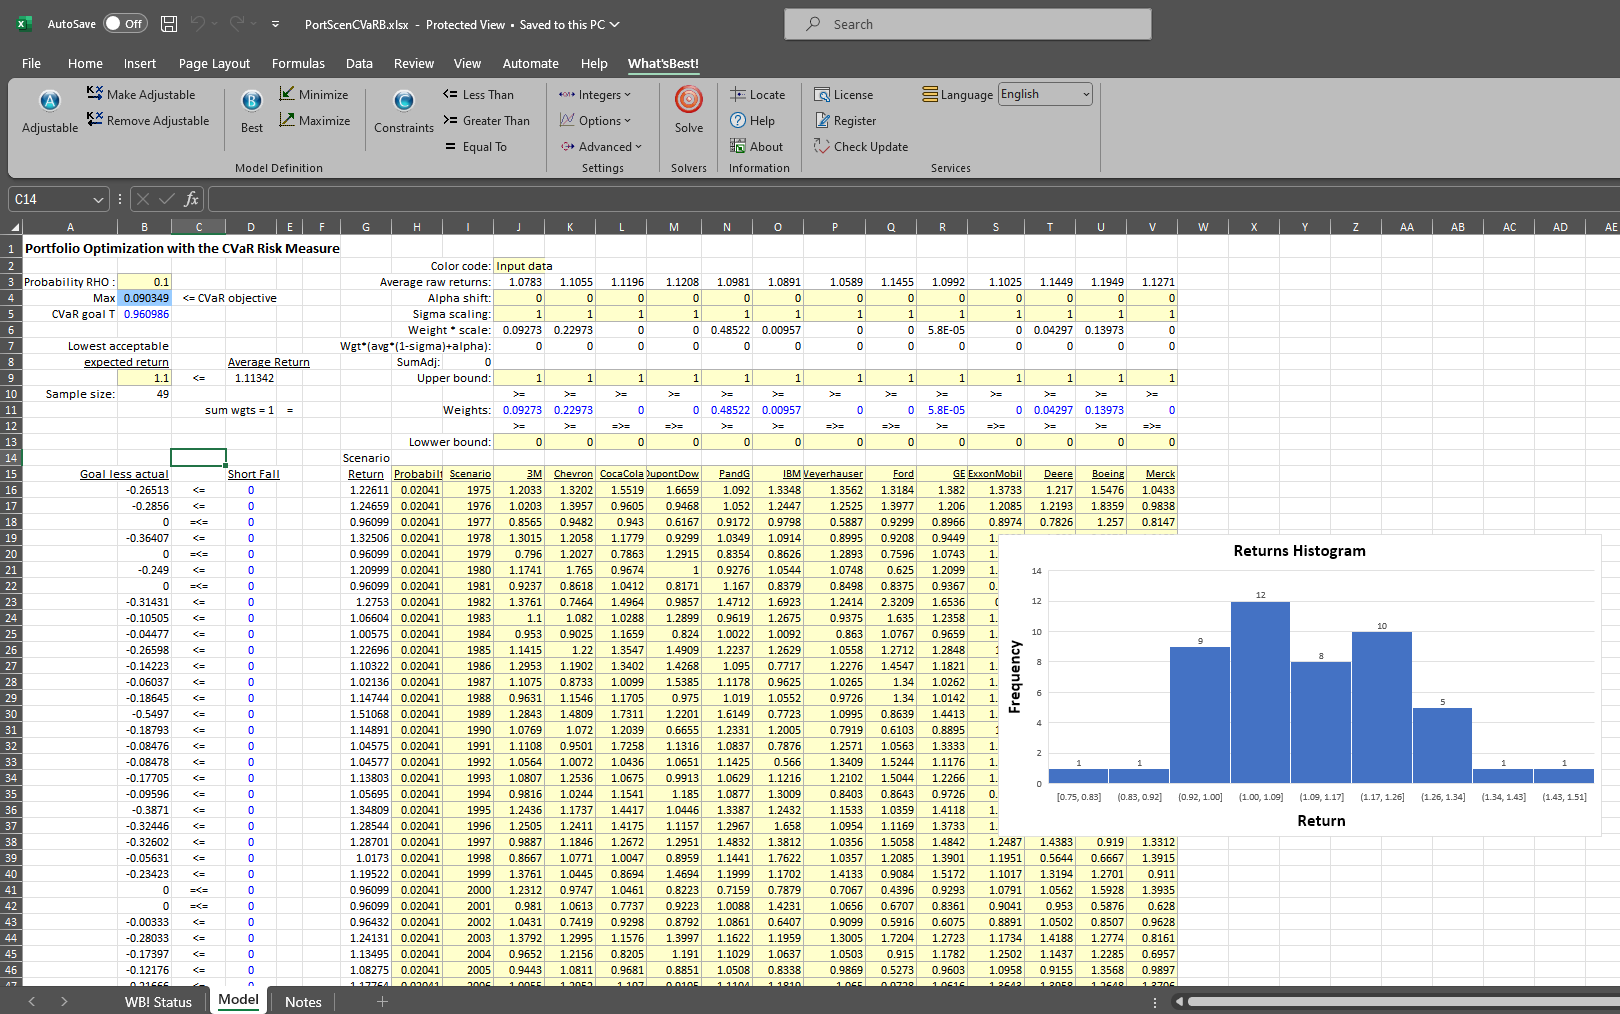Image resolution: width=1620 pixels, height=1014 pixels.
Task: Open the Undo history dropdown arrow
Action: coord(214,24)
